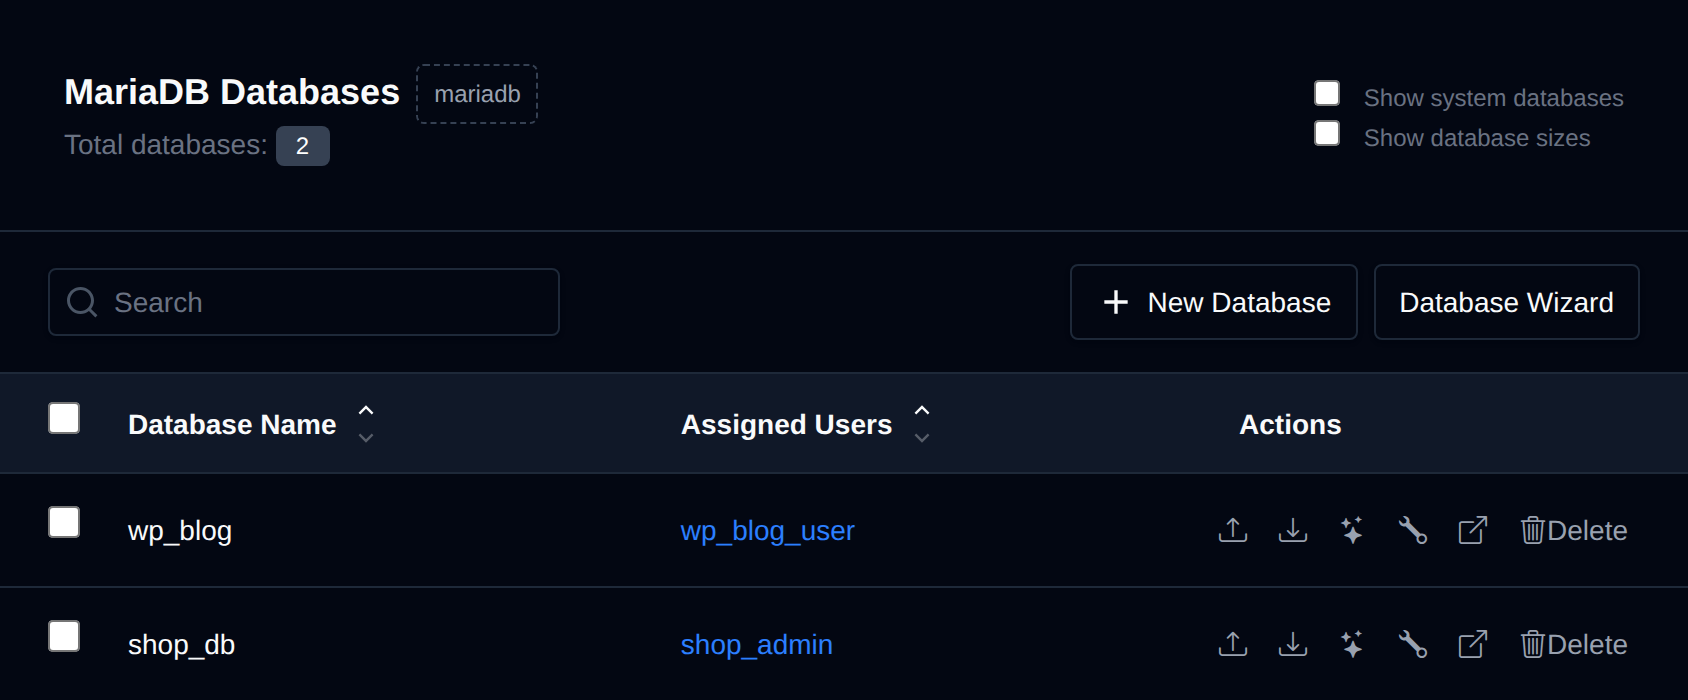Screen dimensions: 1688x700
Task: Open the wp_blog_user user link
Action: [x=767, y=531]
